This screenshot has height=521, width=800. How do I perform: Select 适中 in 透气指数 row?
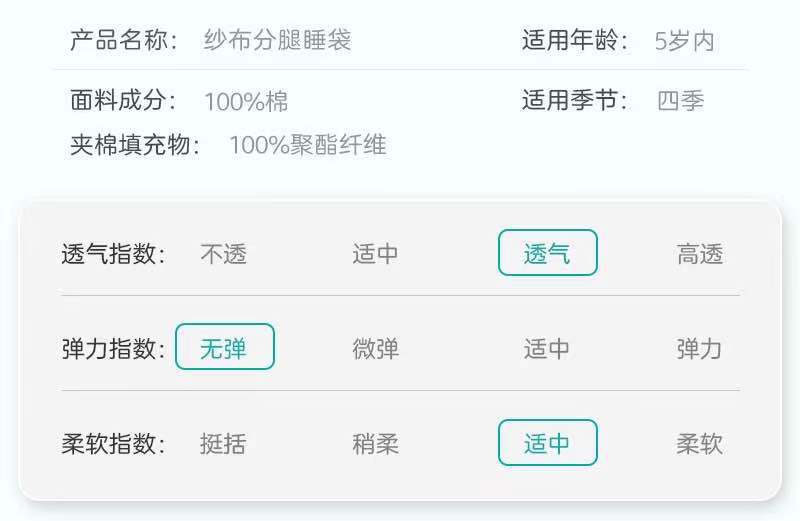375,254
